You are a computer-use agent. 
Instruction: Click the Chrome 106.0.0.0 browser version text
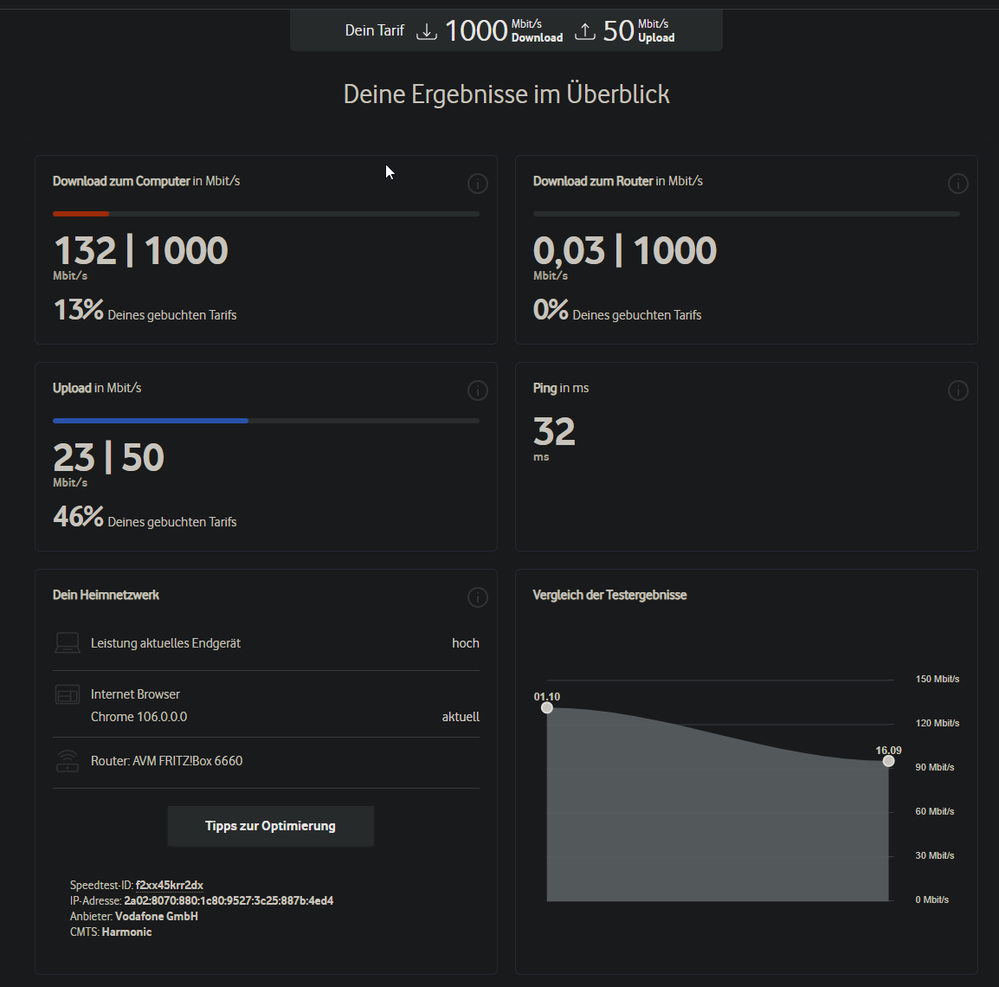pyautogui.click(x=139, y=717)
